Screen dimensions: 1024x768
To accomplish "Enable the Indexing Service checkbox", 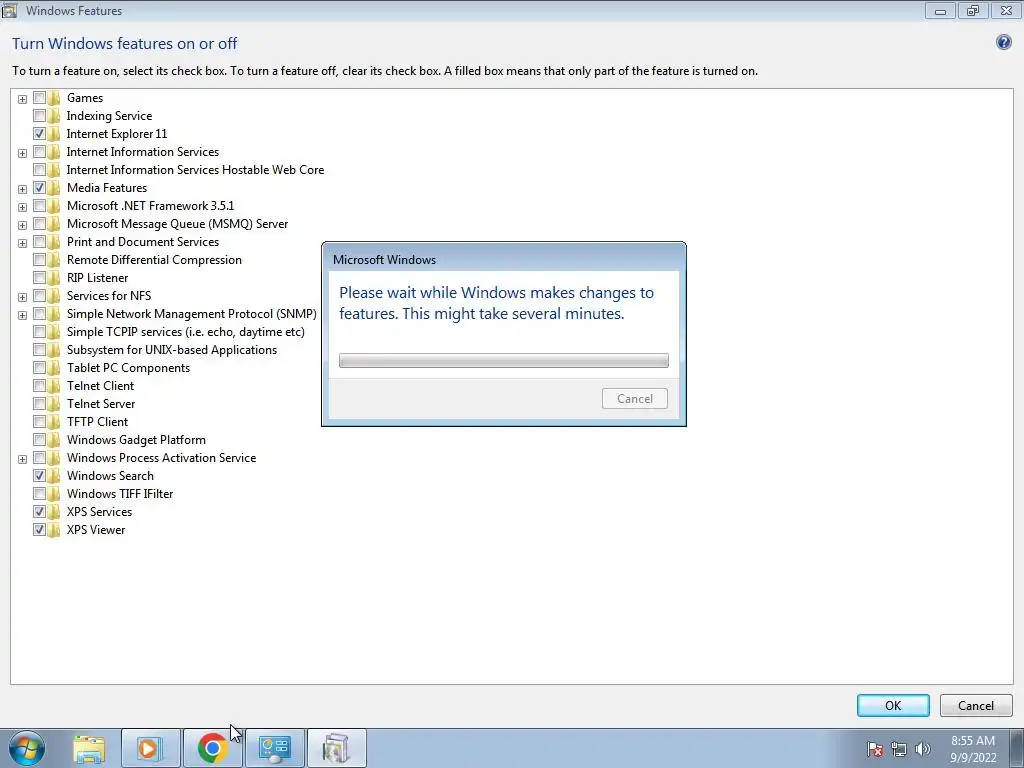I will click(x=39, y=116).
